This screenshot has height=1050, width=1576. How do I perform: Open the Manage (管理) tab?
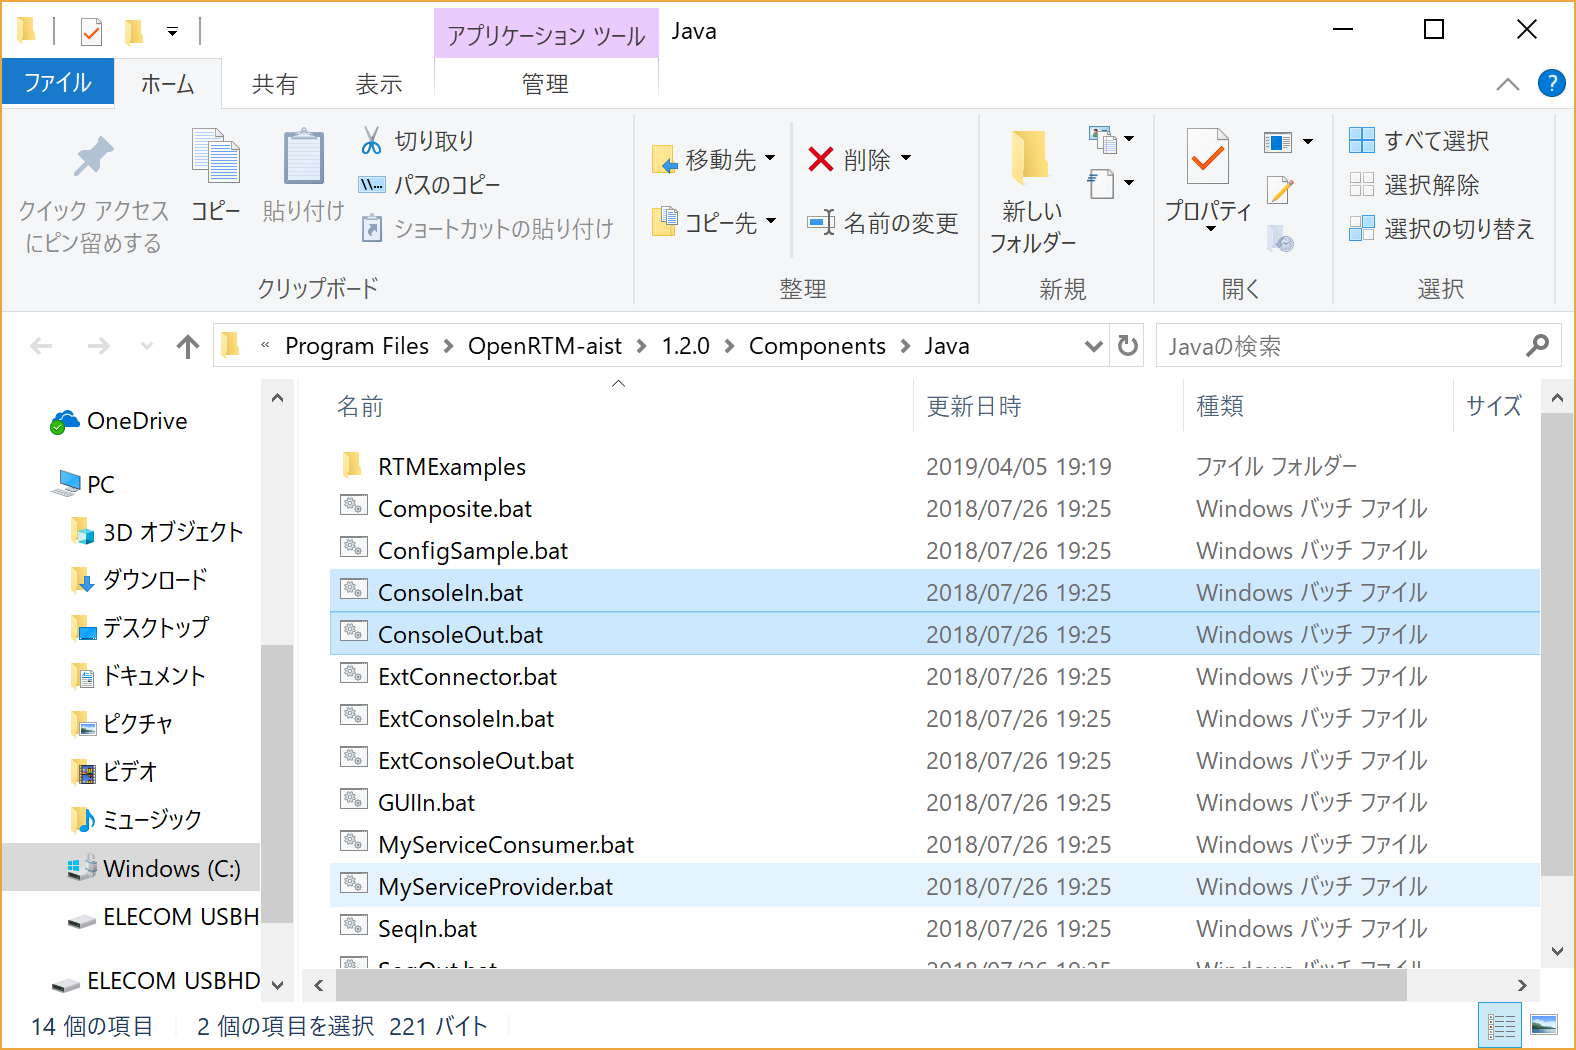click(545, 84)
